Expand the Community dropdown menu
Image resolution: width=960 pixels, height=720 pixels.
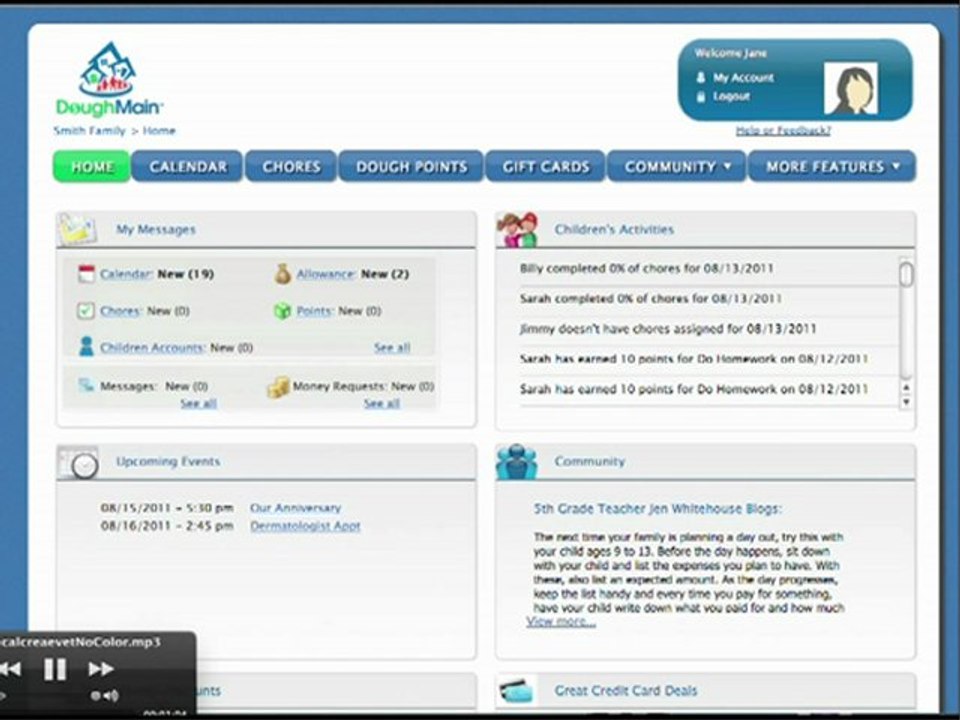pyautogui.click(x=677, y=167)
